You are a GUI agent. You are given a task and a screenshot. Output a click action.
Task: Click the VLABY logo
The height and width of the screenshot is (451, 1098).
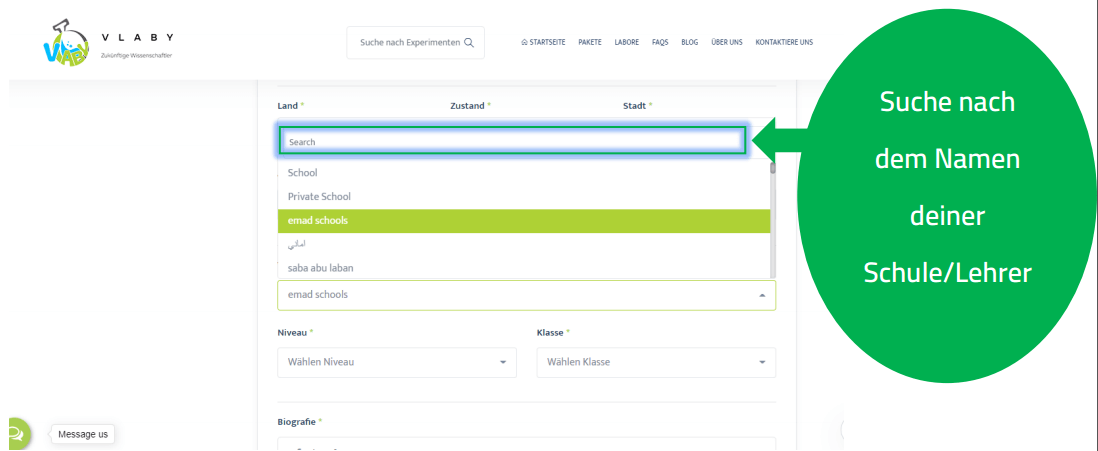(108, 43)
